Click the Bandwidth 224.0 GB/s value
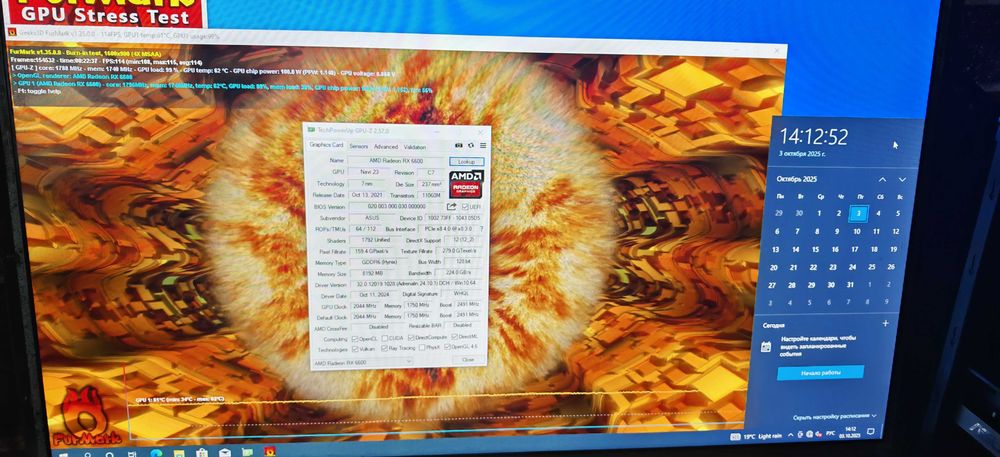 click(x=458, y=272)
